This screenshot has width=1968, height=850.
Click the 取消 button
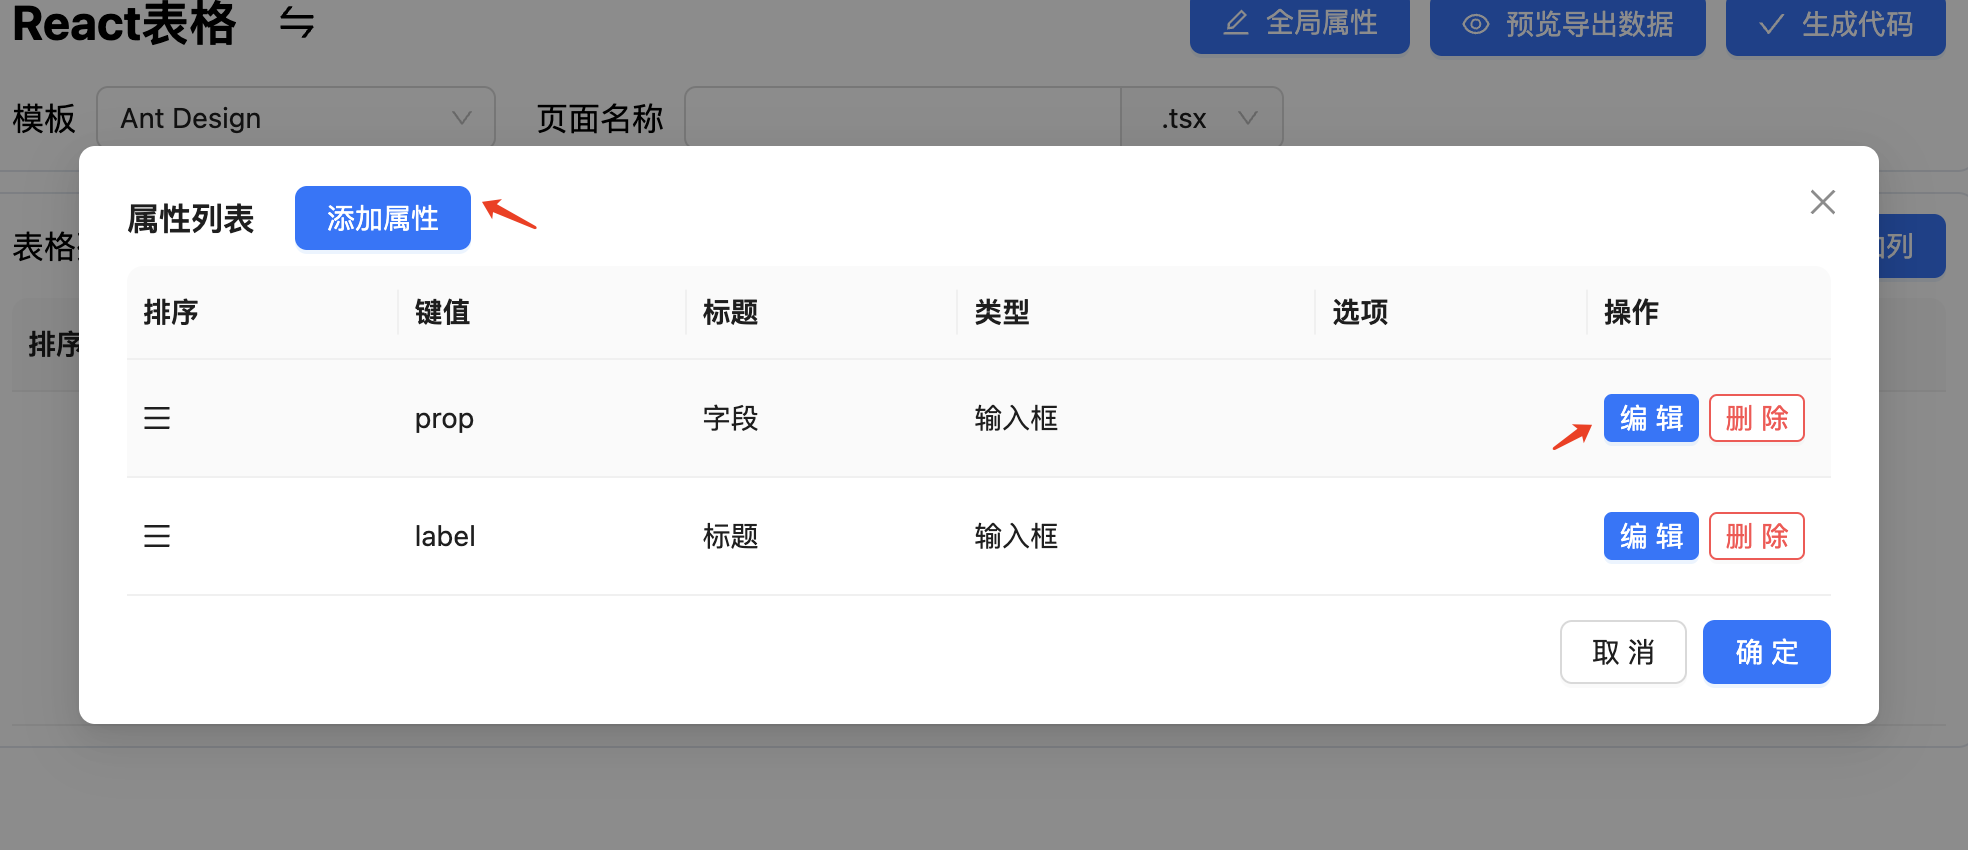pos(1623,652)
